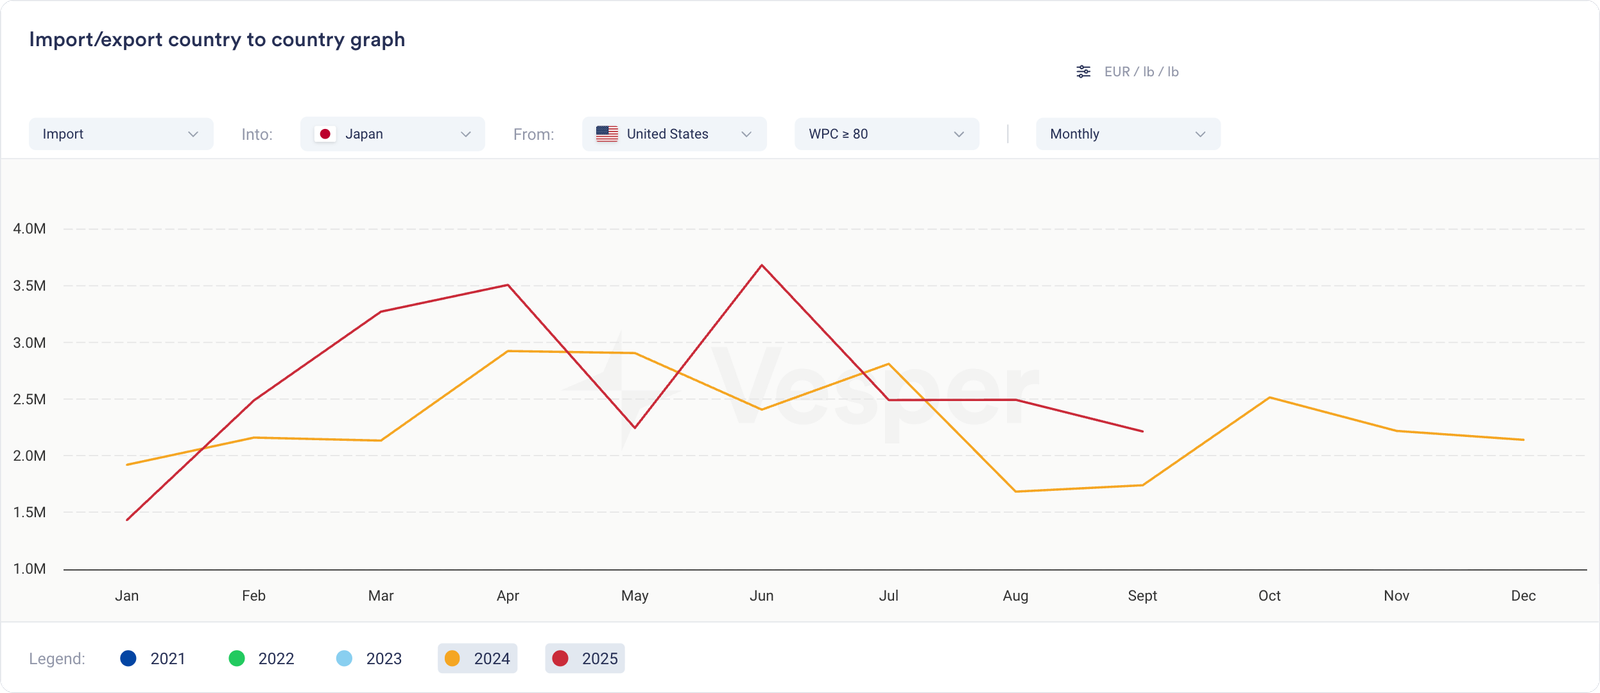Viewport: 1600px width, 693px height.
Task: Hide the 2024 series in the legend
Action: (478, 658)
